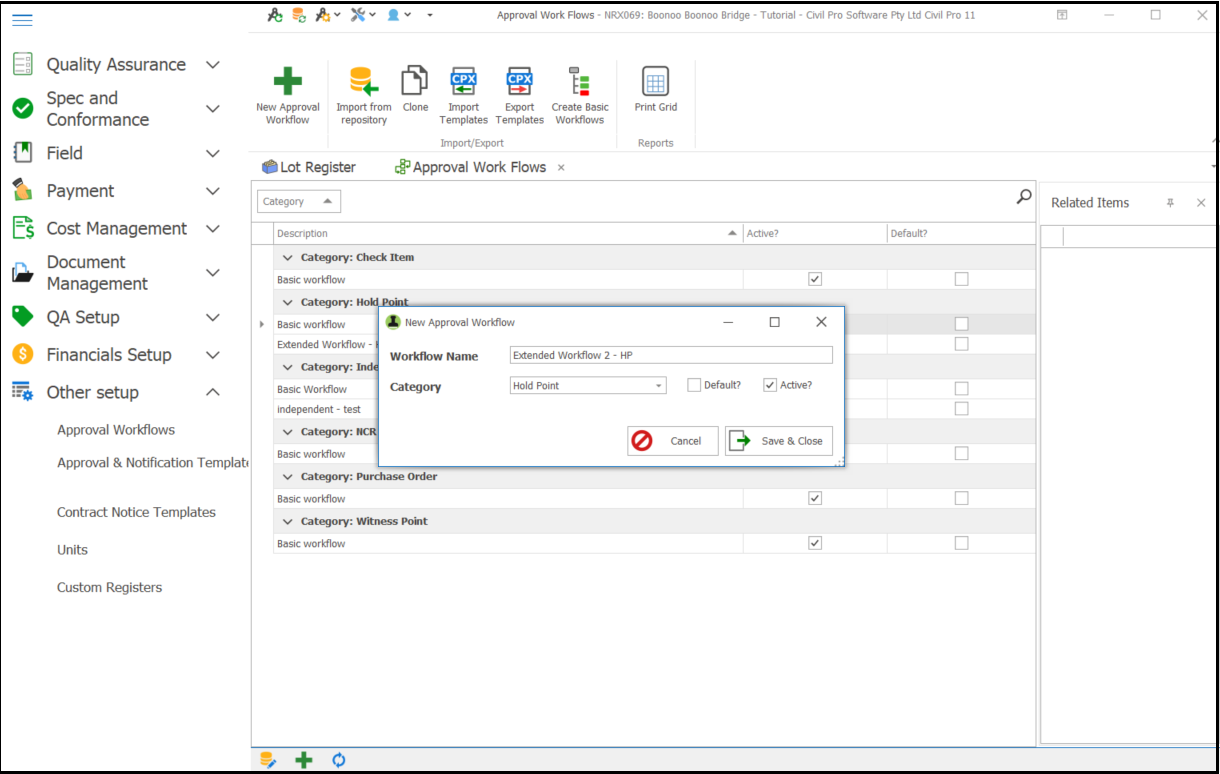Click the Workflow Name text field

[671, 355]
